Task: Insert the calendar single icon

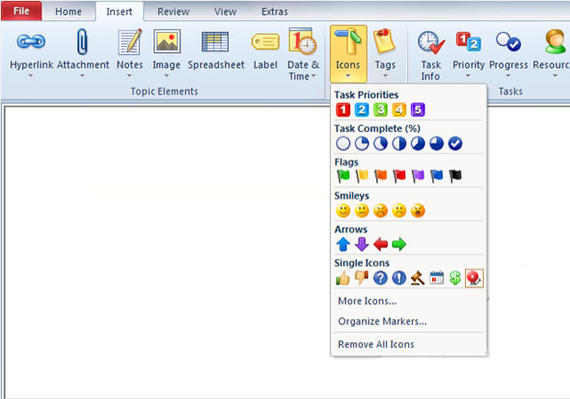Action: pos(437,278)
